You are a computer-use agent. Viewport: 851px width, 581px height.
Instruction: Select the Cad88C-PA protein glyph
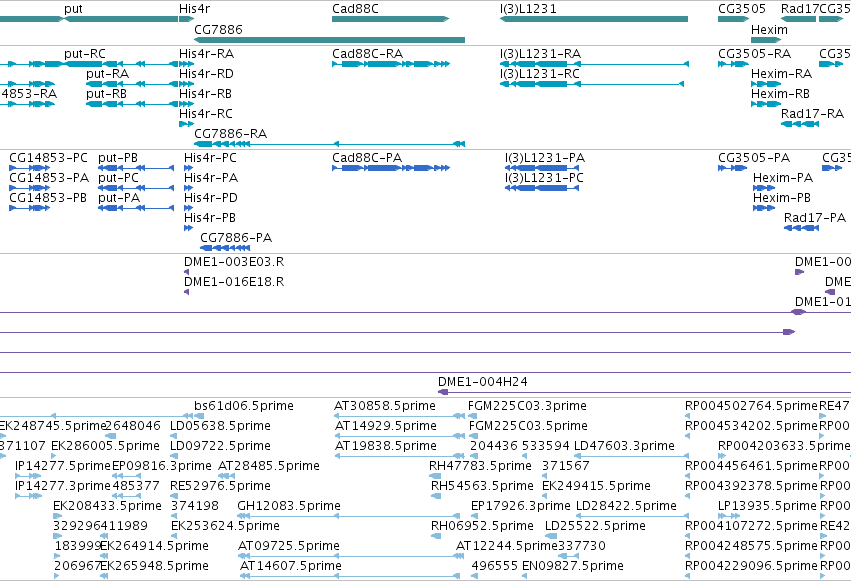point(391,168)
